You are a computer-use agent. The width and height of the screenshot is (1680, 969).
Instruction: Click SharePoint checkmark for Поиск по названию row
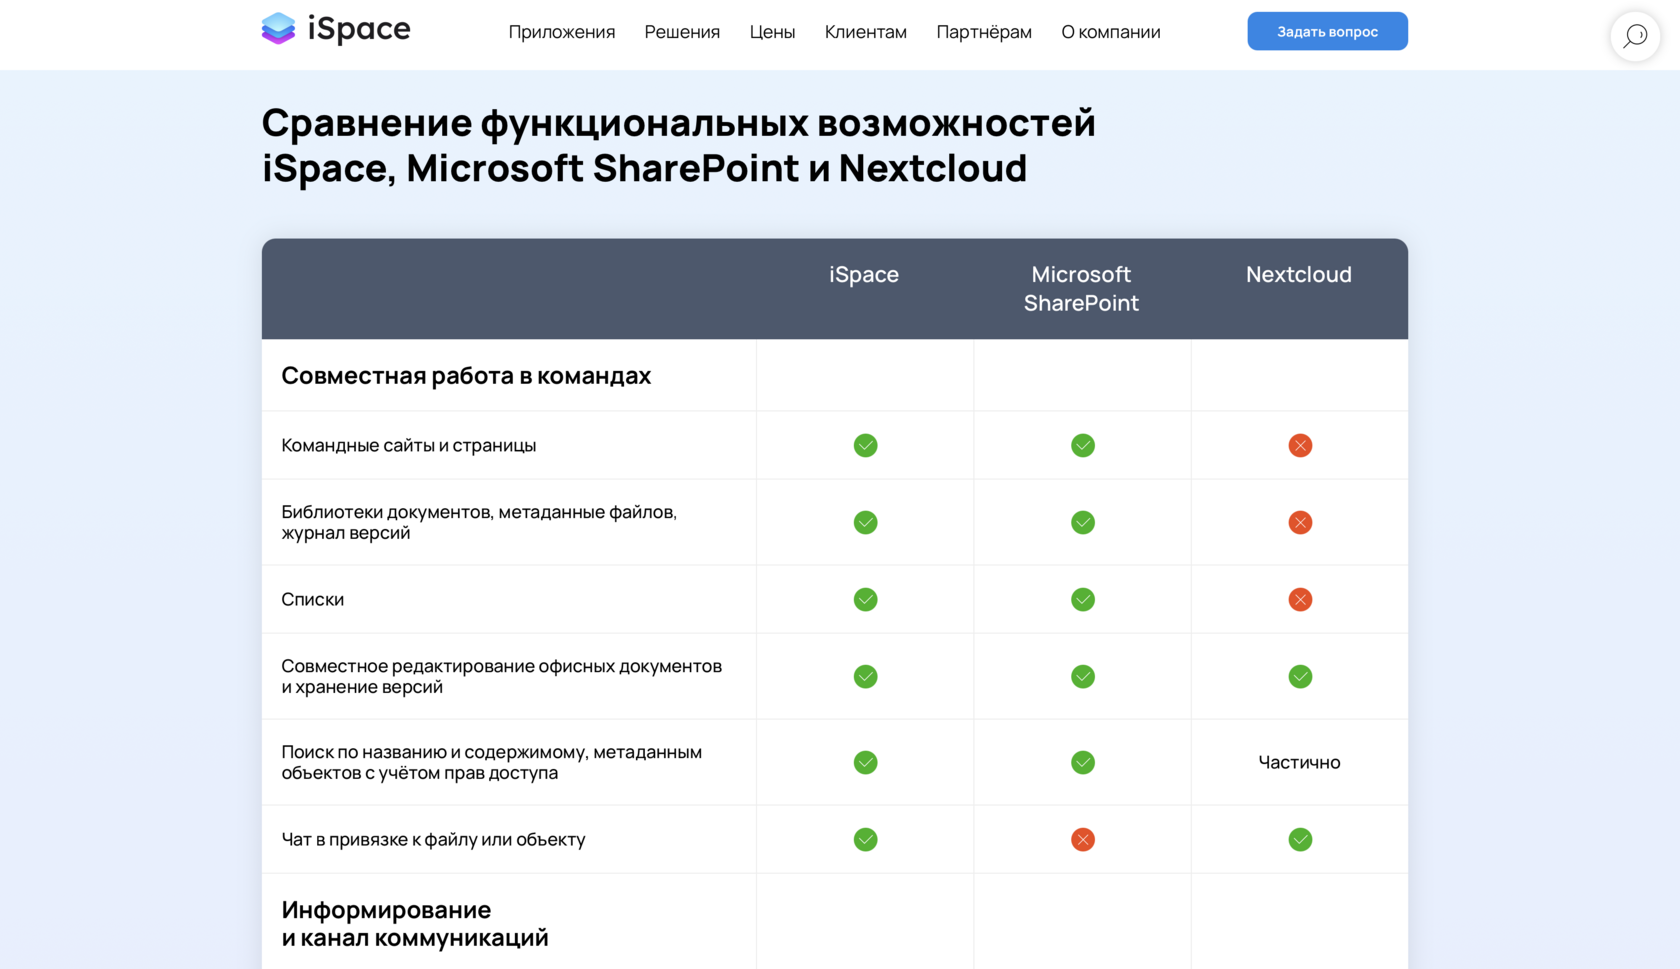point(1082,762)
